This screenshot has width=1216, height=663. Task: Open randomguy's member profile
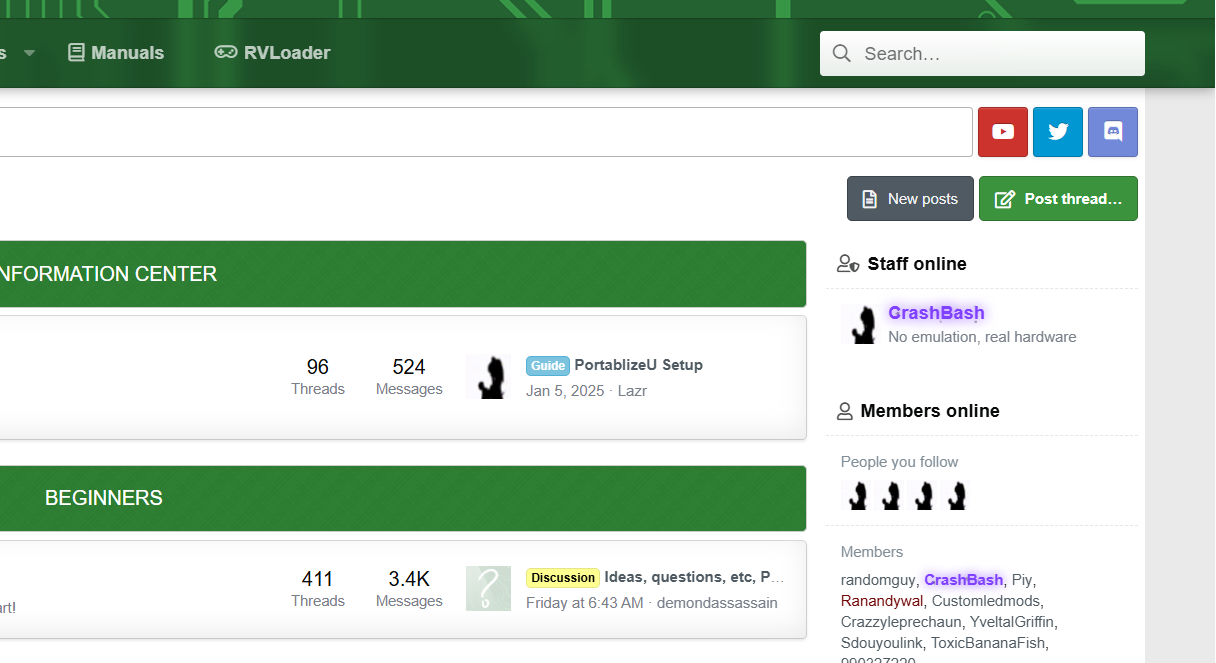point(878,580)
